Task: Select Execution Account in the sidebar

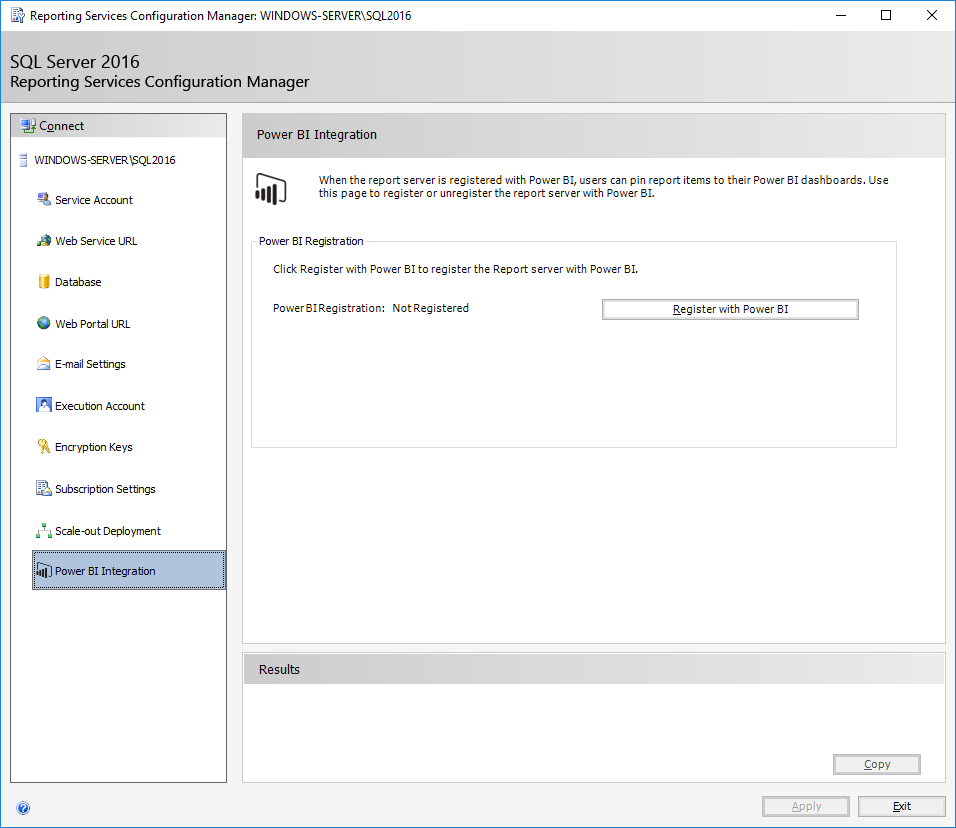Action: click(99, 406)
